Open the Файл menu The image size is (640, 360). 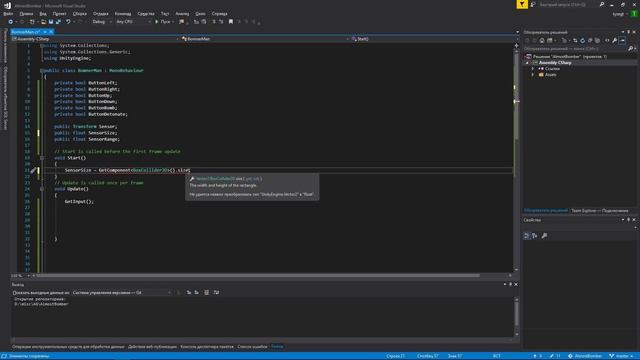coord(8,13)
